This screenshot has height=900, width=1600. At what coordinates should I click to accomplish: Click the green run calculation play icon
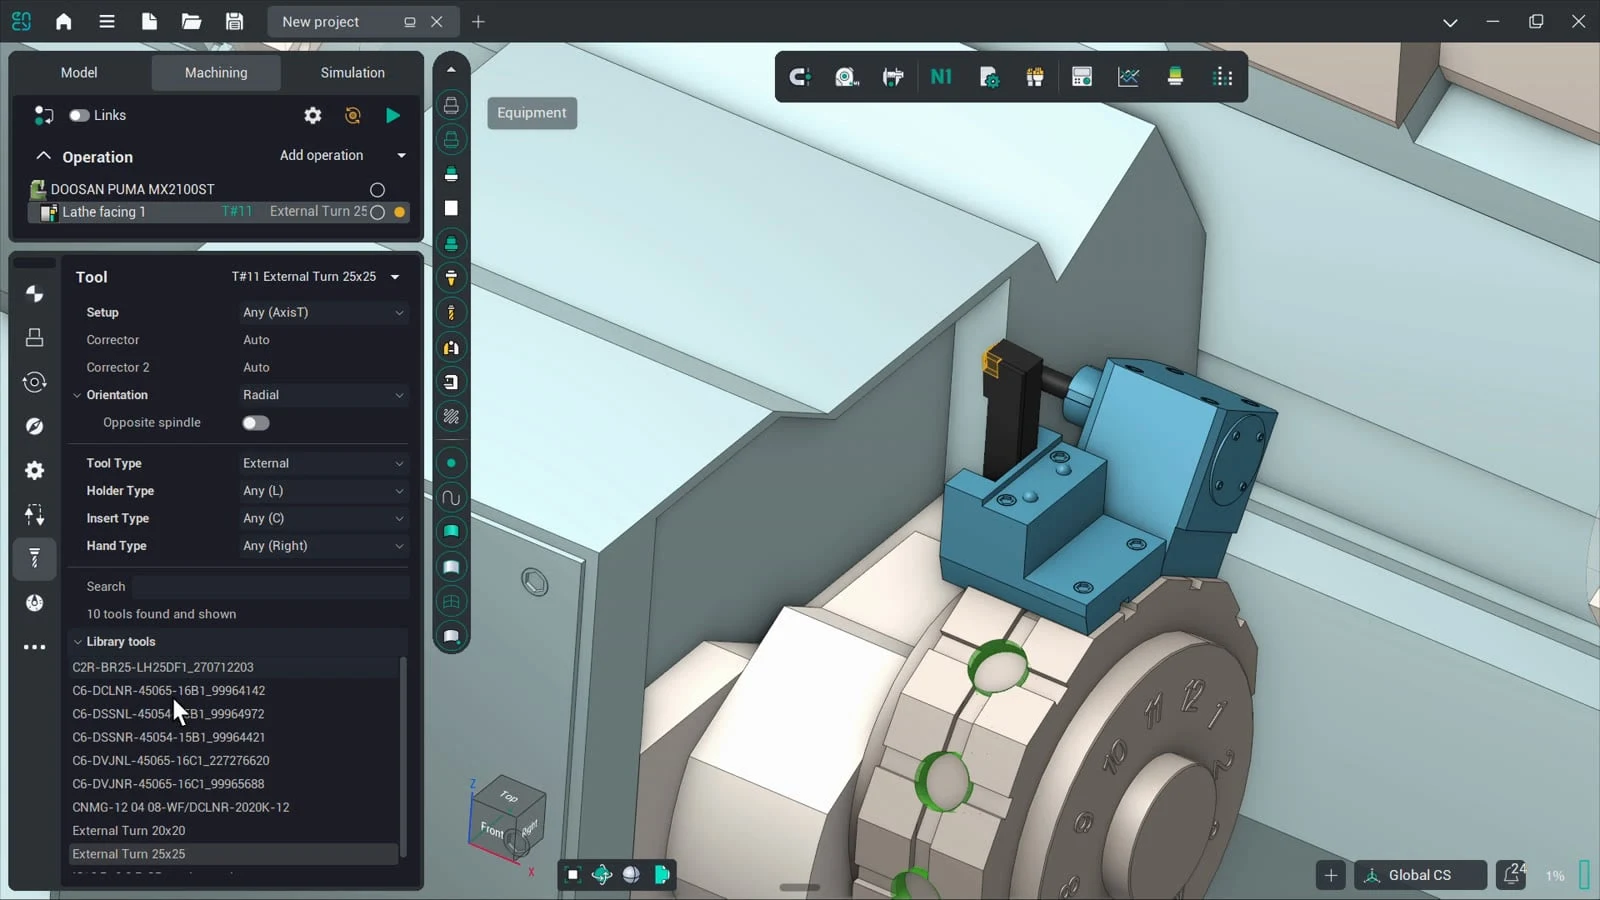click(393, 115)
